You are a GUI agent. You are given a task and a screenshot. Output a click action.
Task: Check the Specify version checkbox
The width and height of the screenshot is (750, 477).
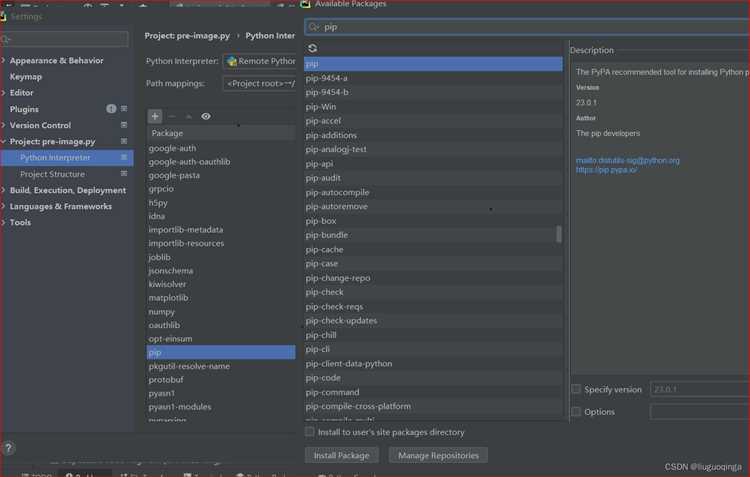coord(576,389)
